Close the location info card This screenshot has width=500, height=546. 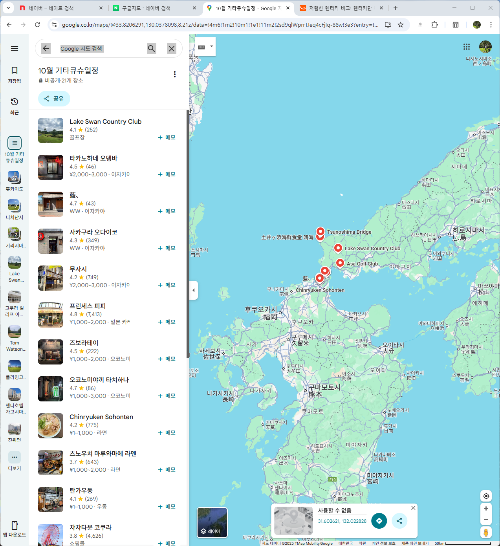pyautogui.click(x=413, y=508)
